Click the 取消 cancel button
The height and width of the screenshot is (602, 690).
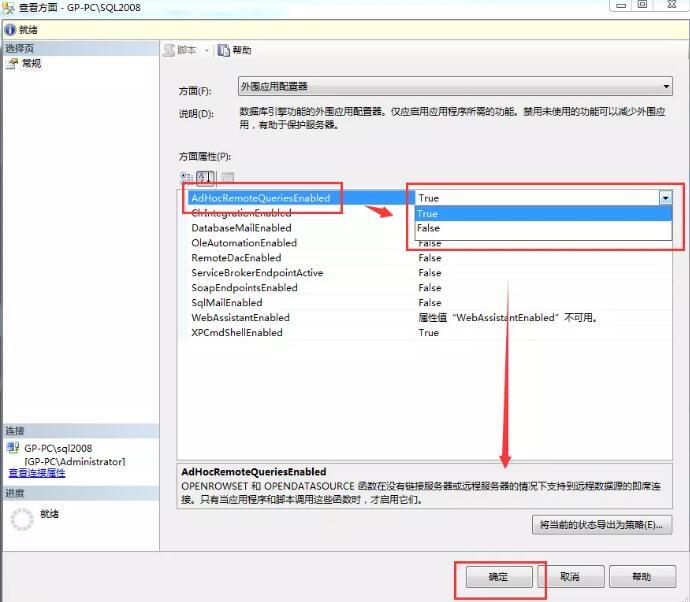click(570, 576)
